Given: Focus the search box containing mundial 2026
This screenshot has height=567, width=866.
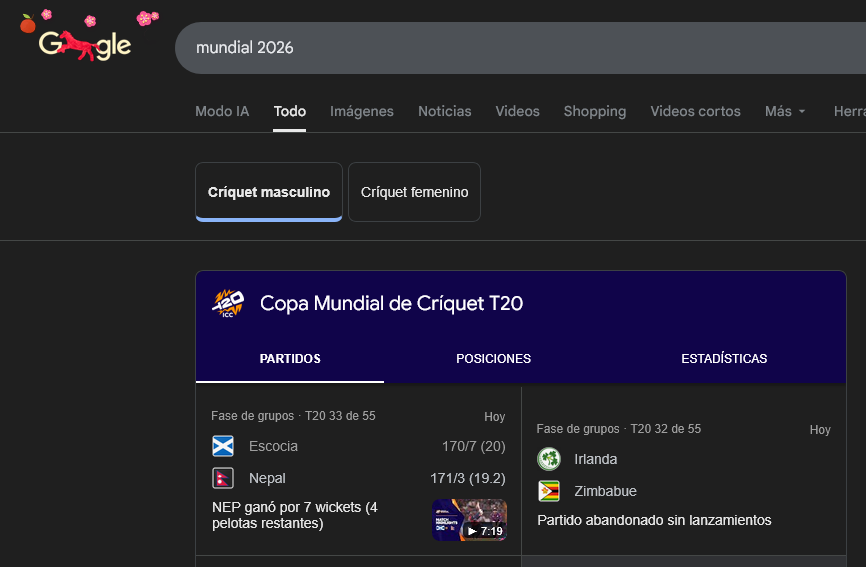Looking at the screenshot, I should point(520,48).
